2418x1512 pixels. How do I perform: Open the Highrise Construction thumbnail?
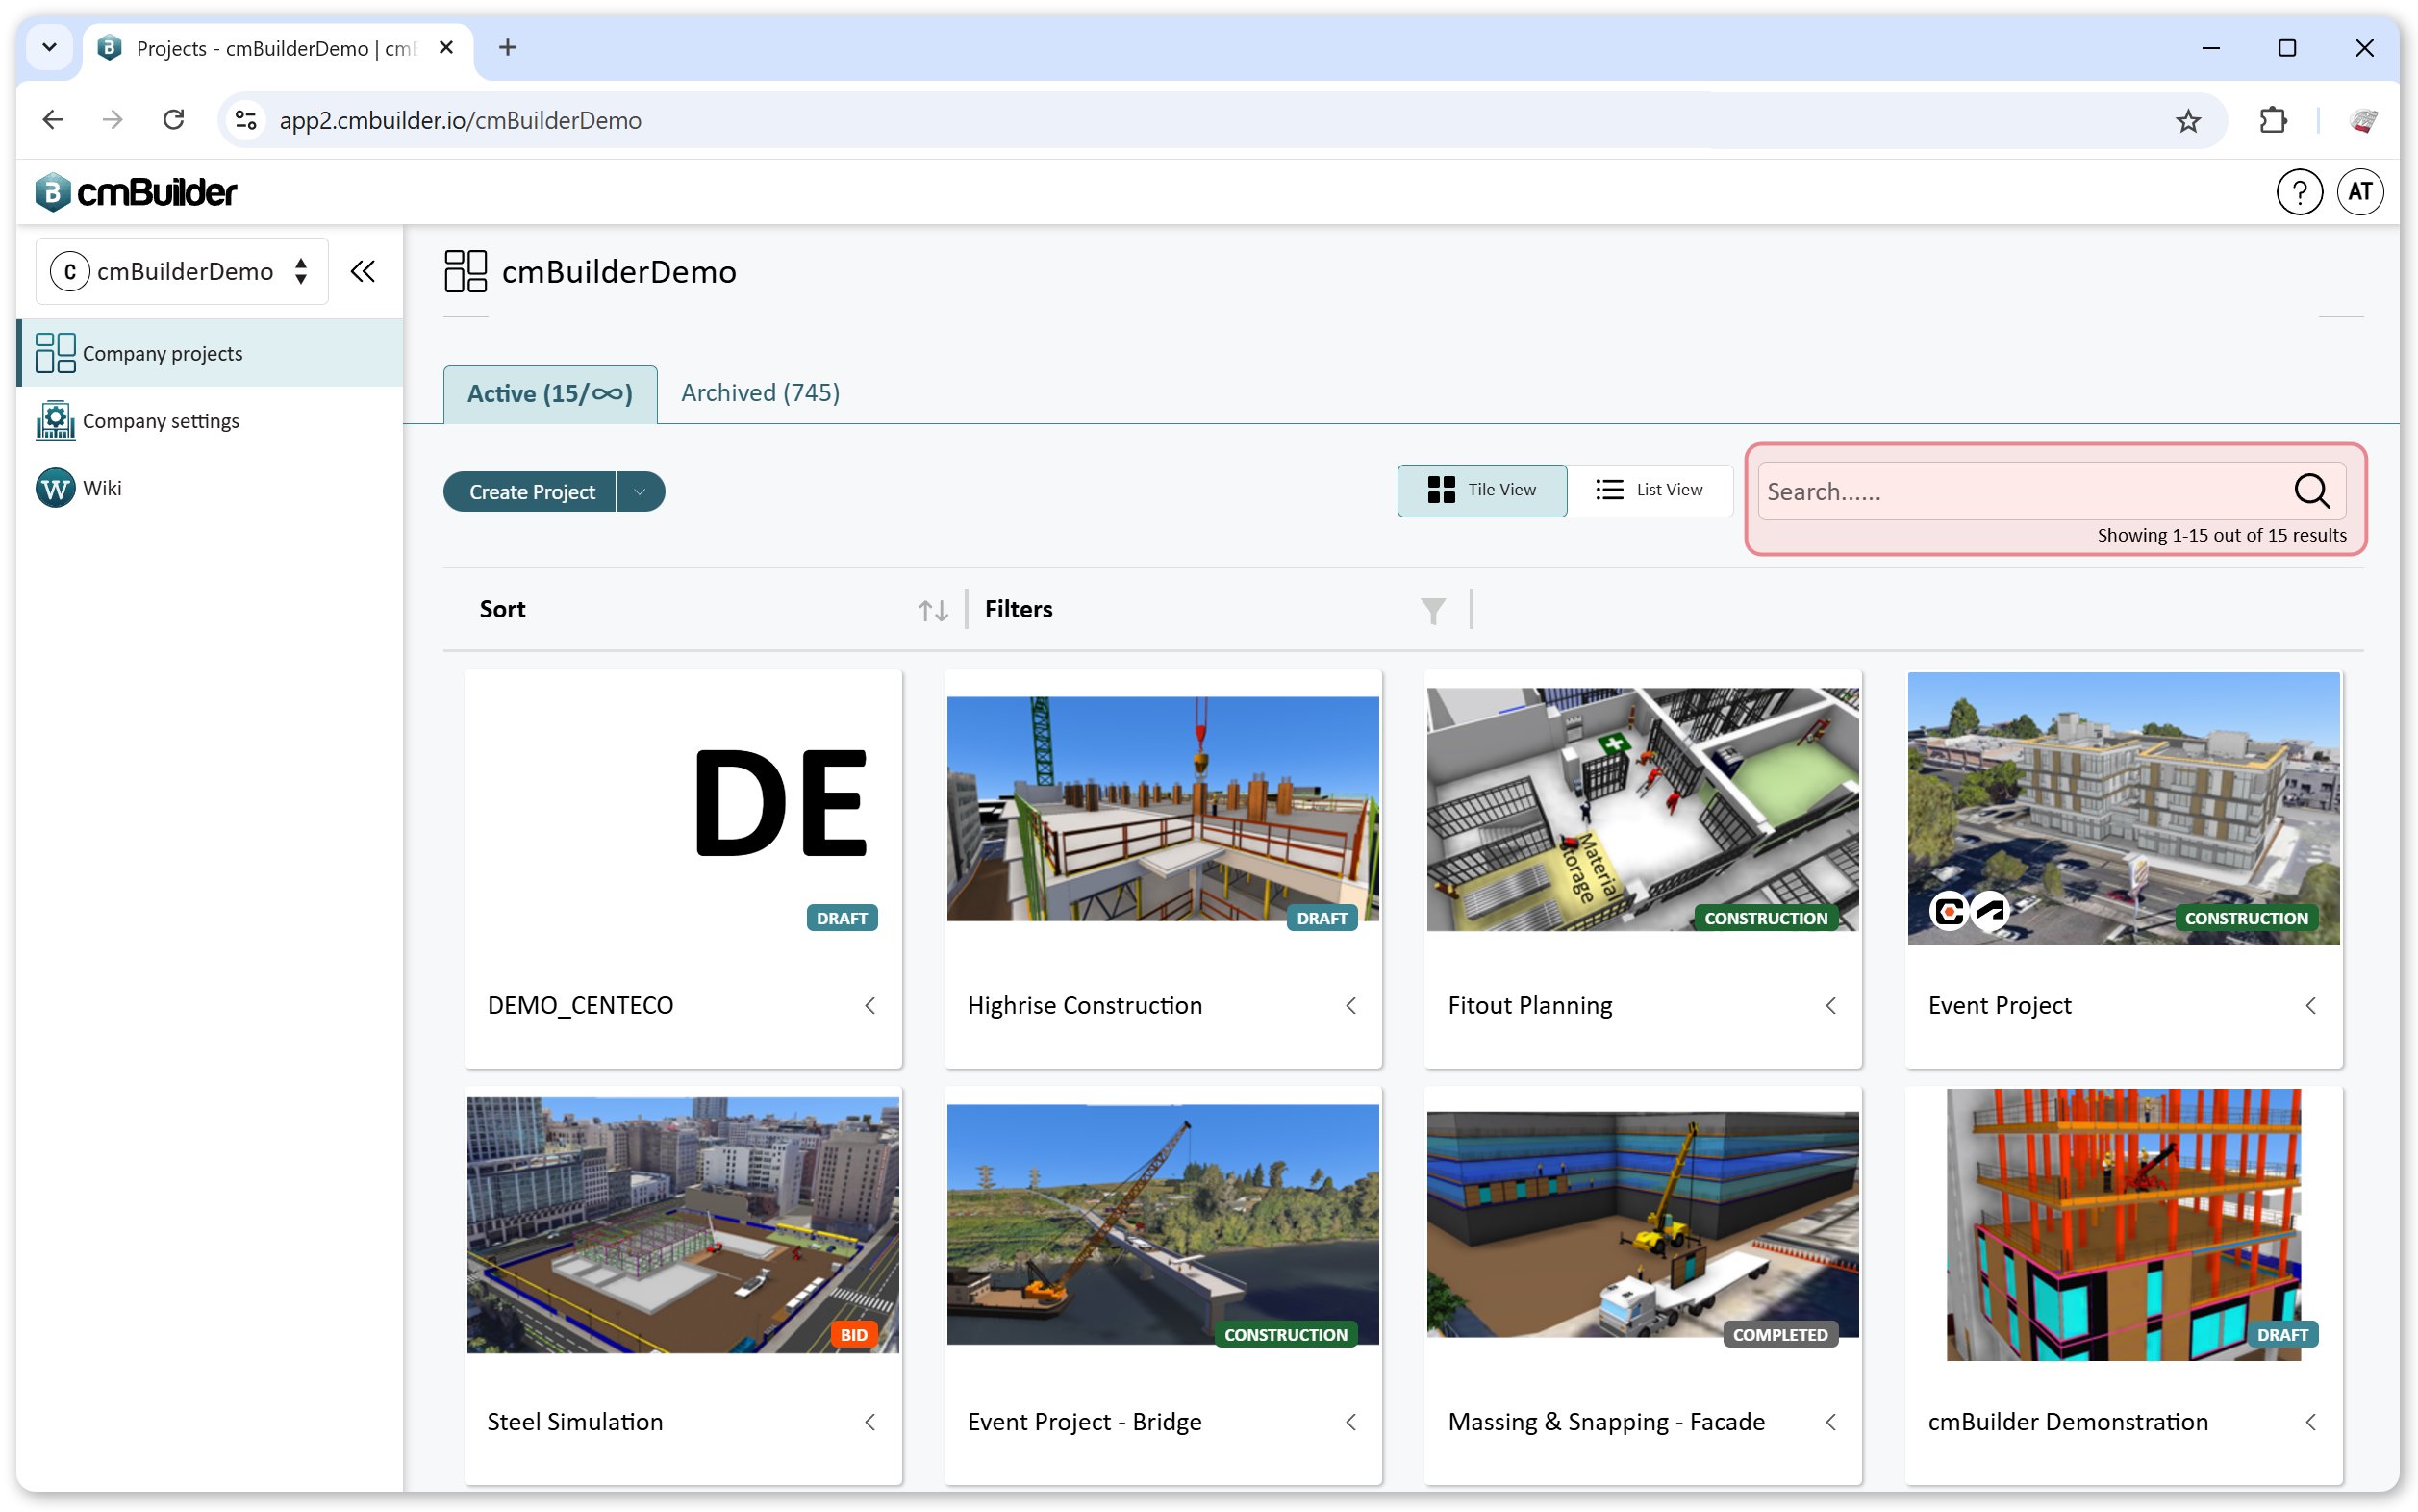click(1162, 808)
